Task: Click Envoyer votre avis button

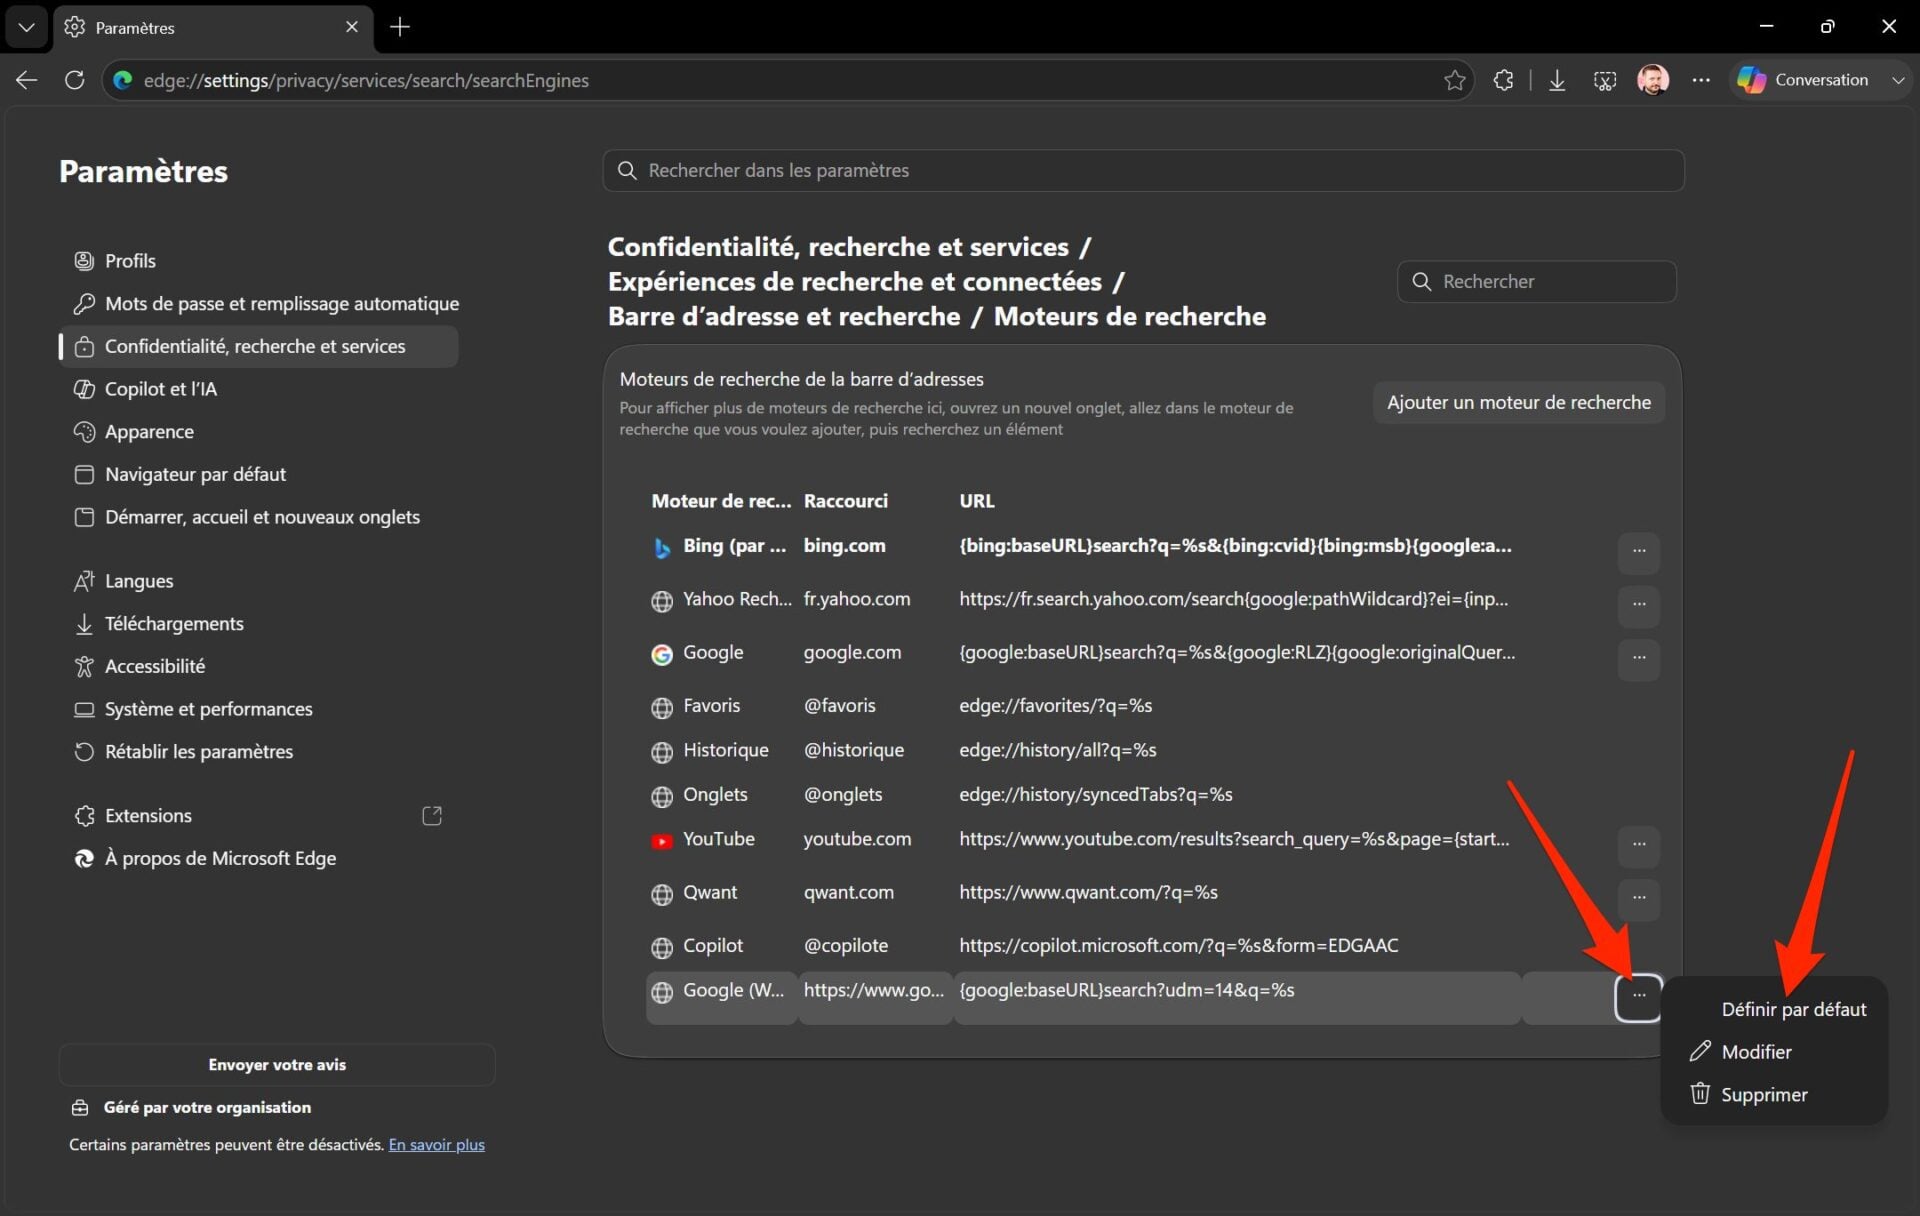Action: click(277, 1064)
